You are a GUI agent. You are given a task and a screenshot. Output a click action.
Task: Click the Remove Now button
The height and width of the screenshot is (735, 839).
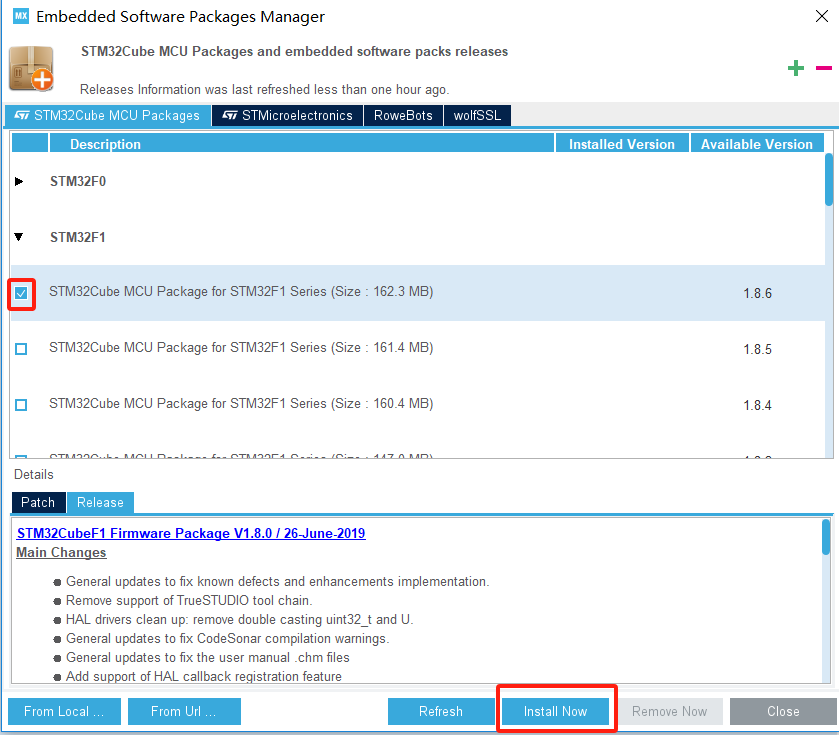click(x=669, y=711)
